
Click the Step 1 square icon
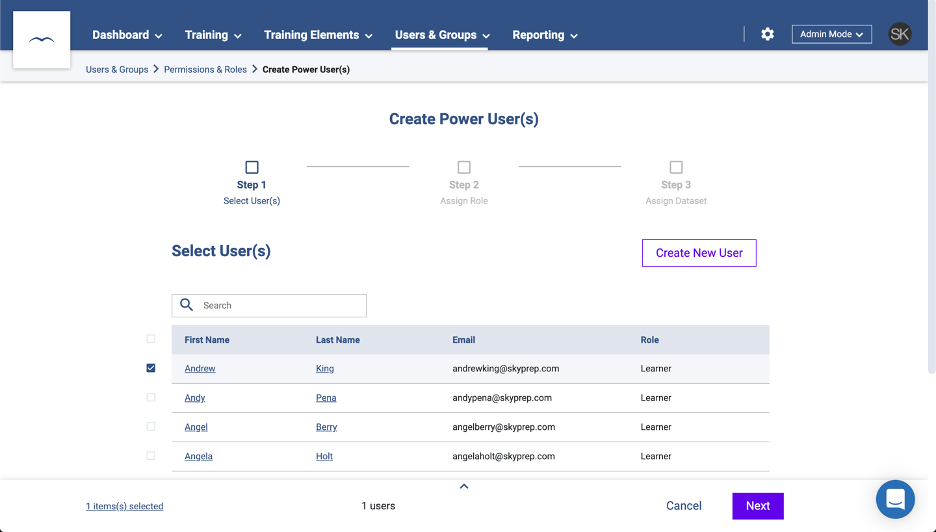pyautogui.click(x=252, y=168)
